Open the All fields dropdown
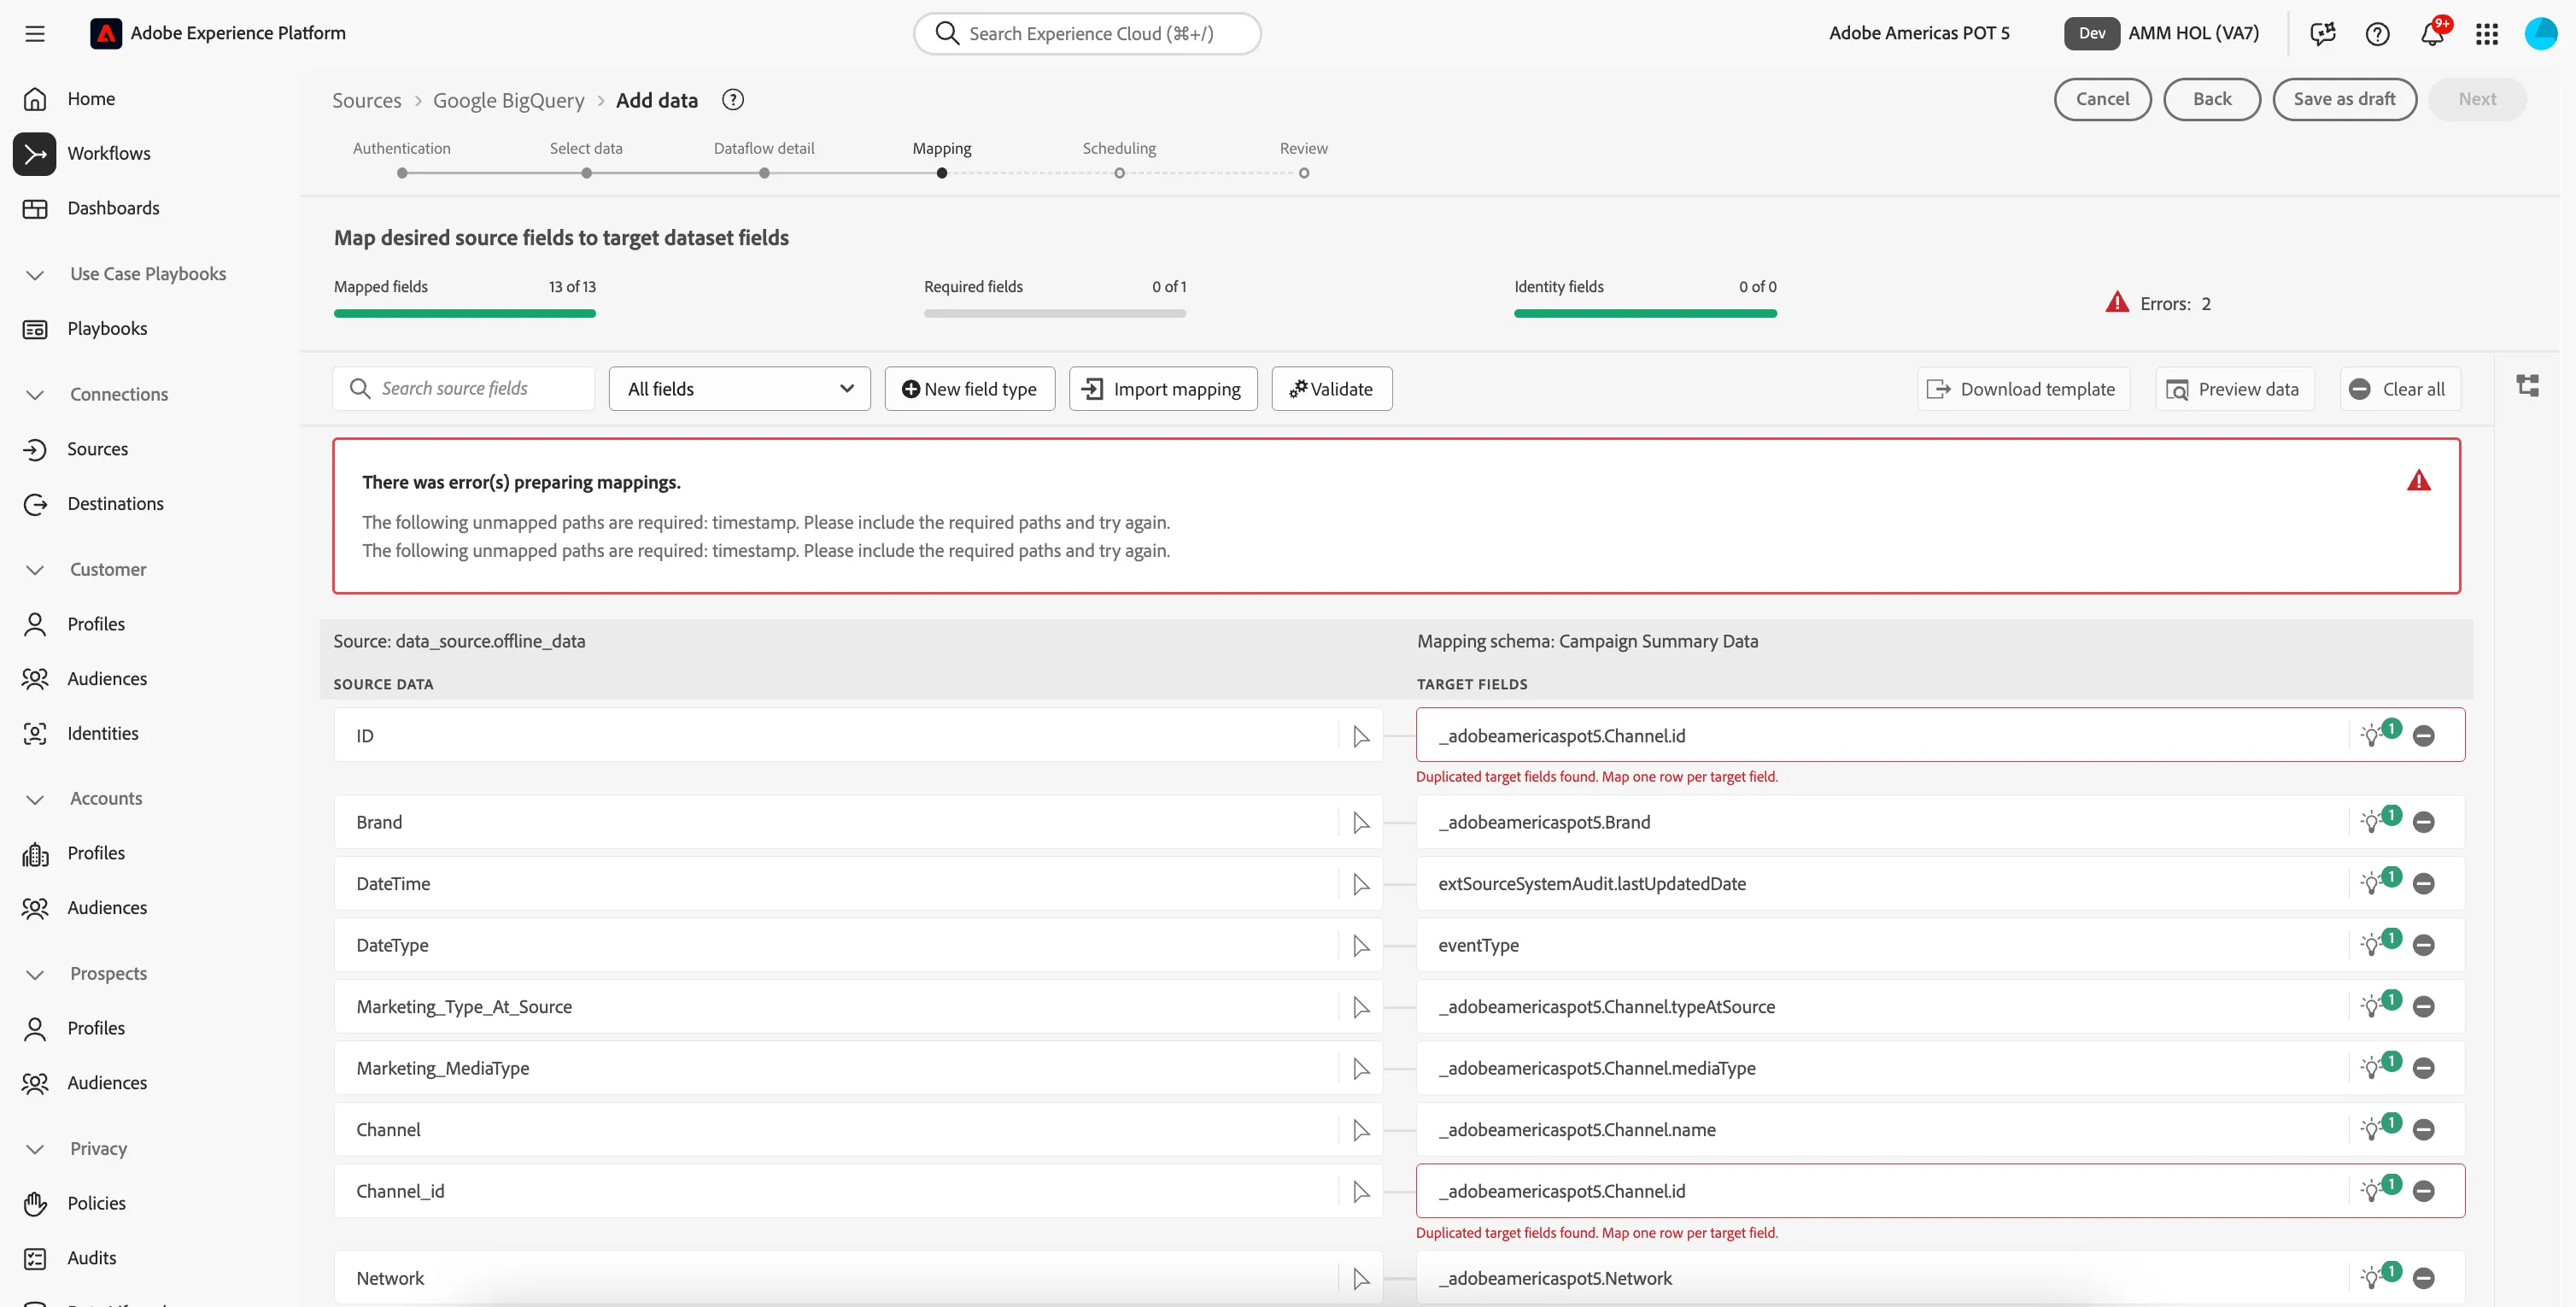2576x1307 pixels. click(x=739, y=388)
